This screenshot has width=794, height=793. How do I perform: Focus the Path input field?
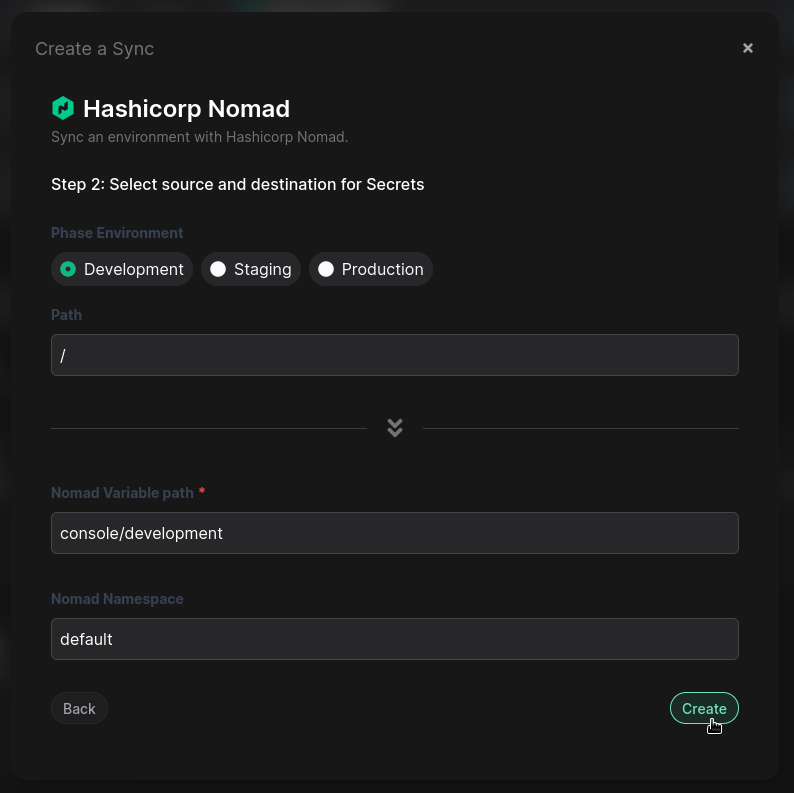point(394,355)
